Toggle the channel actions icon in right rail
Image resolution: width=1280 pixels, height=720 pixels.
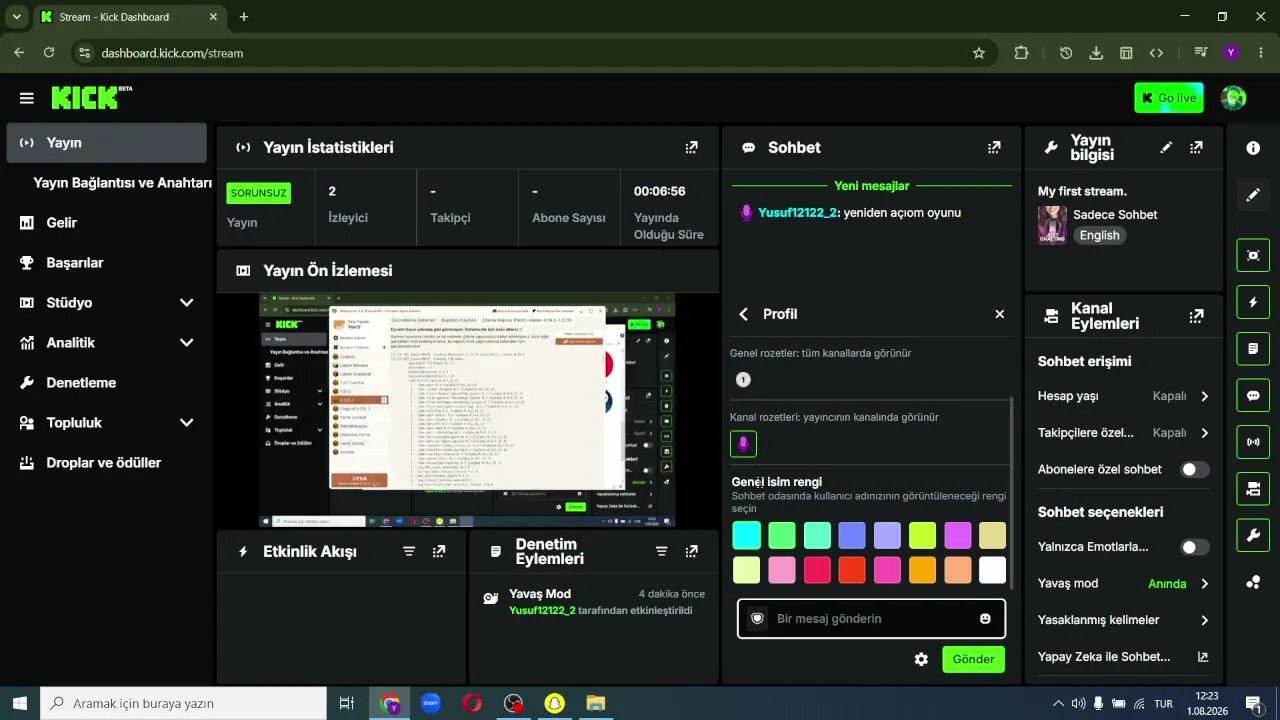[x=1253, y=489]
